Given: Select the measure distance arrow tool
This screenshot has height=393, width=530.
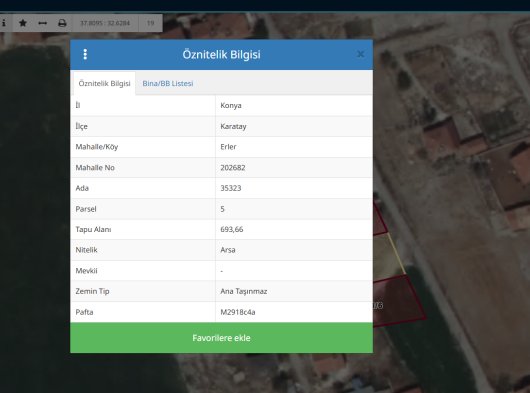Looking at the screenshot, I should click(x=43, y=23).
